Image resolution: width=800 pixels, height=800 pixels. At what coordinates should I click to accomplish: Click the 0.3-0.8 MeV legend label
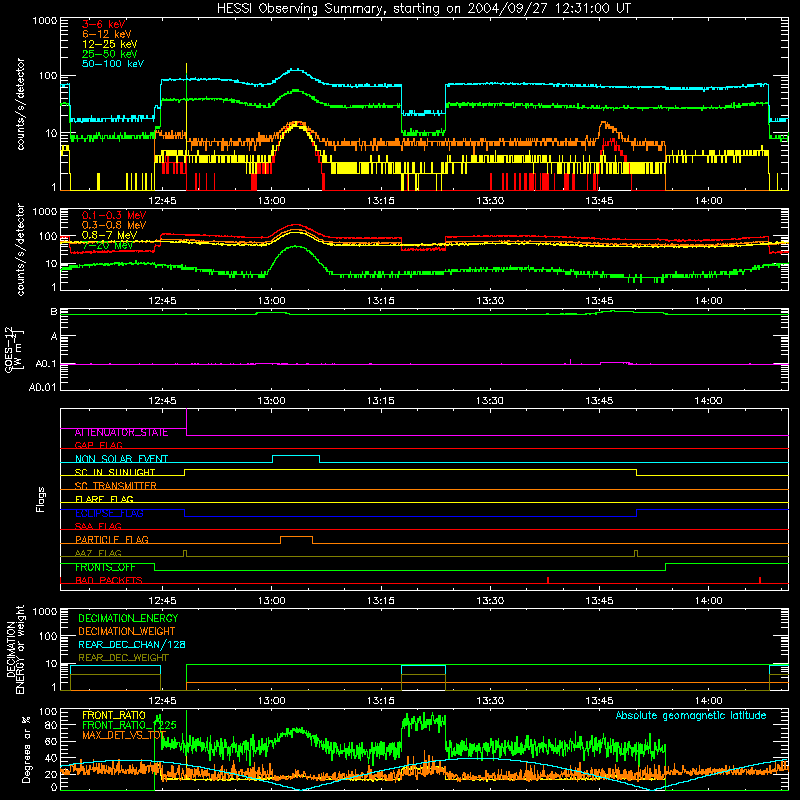[x=114, y=225]
